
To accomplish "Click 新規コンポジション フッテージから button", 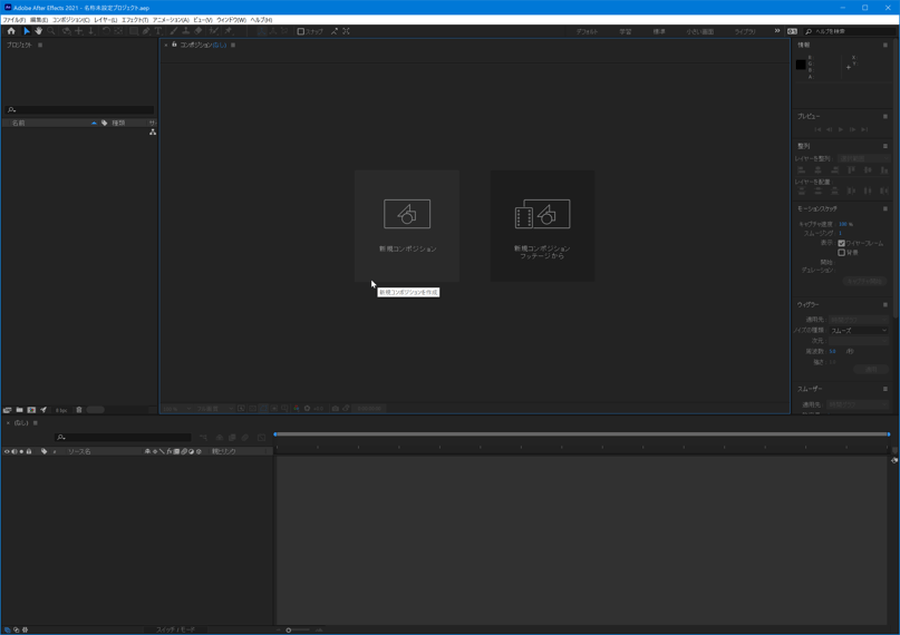I will click(542, 225).
